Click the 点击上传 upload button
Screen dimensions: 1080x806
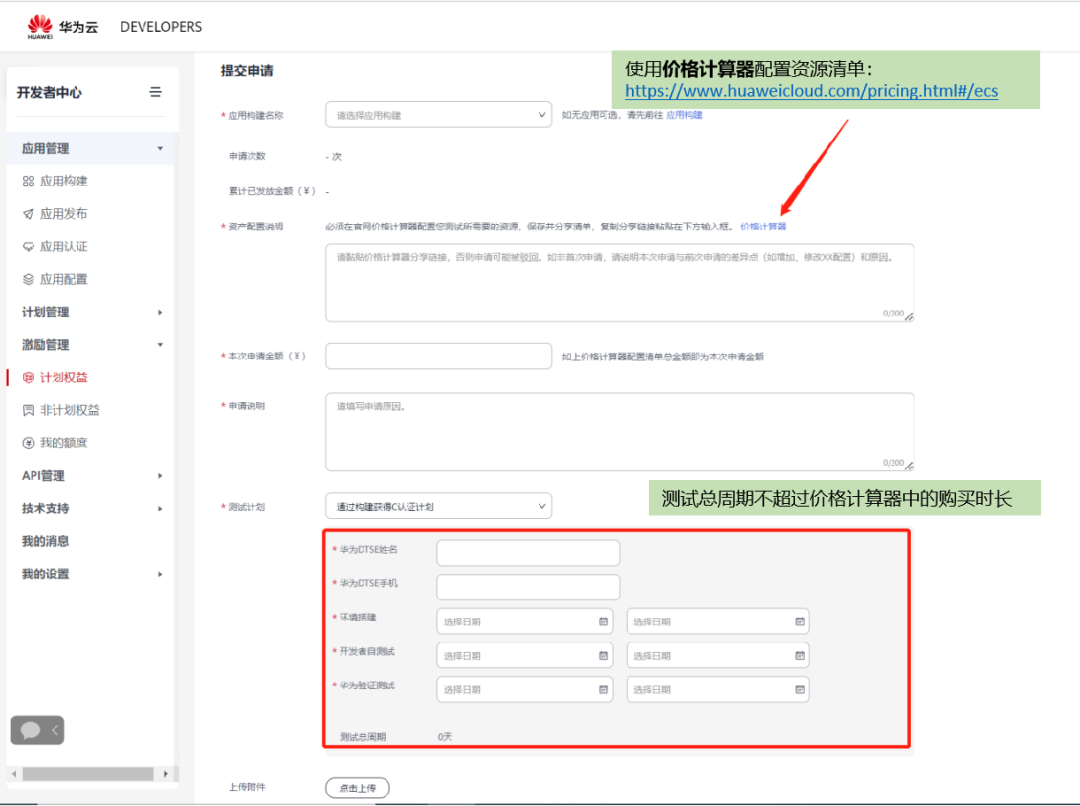tap(357, 787)
